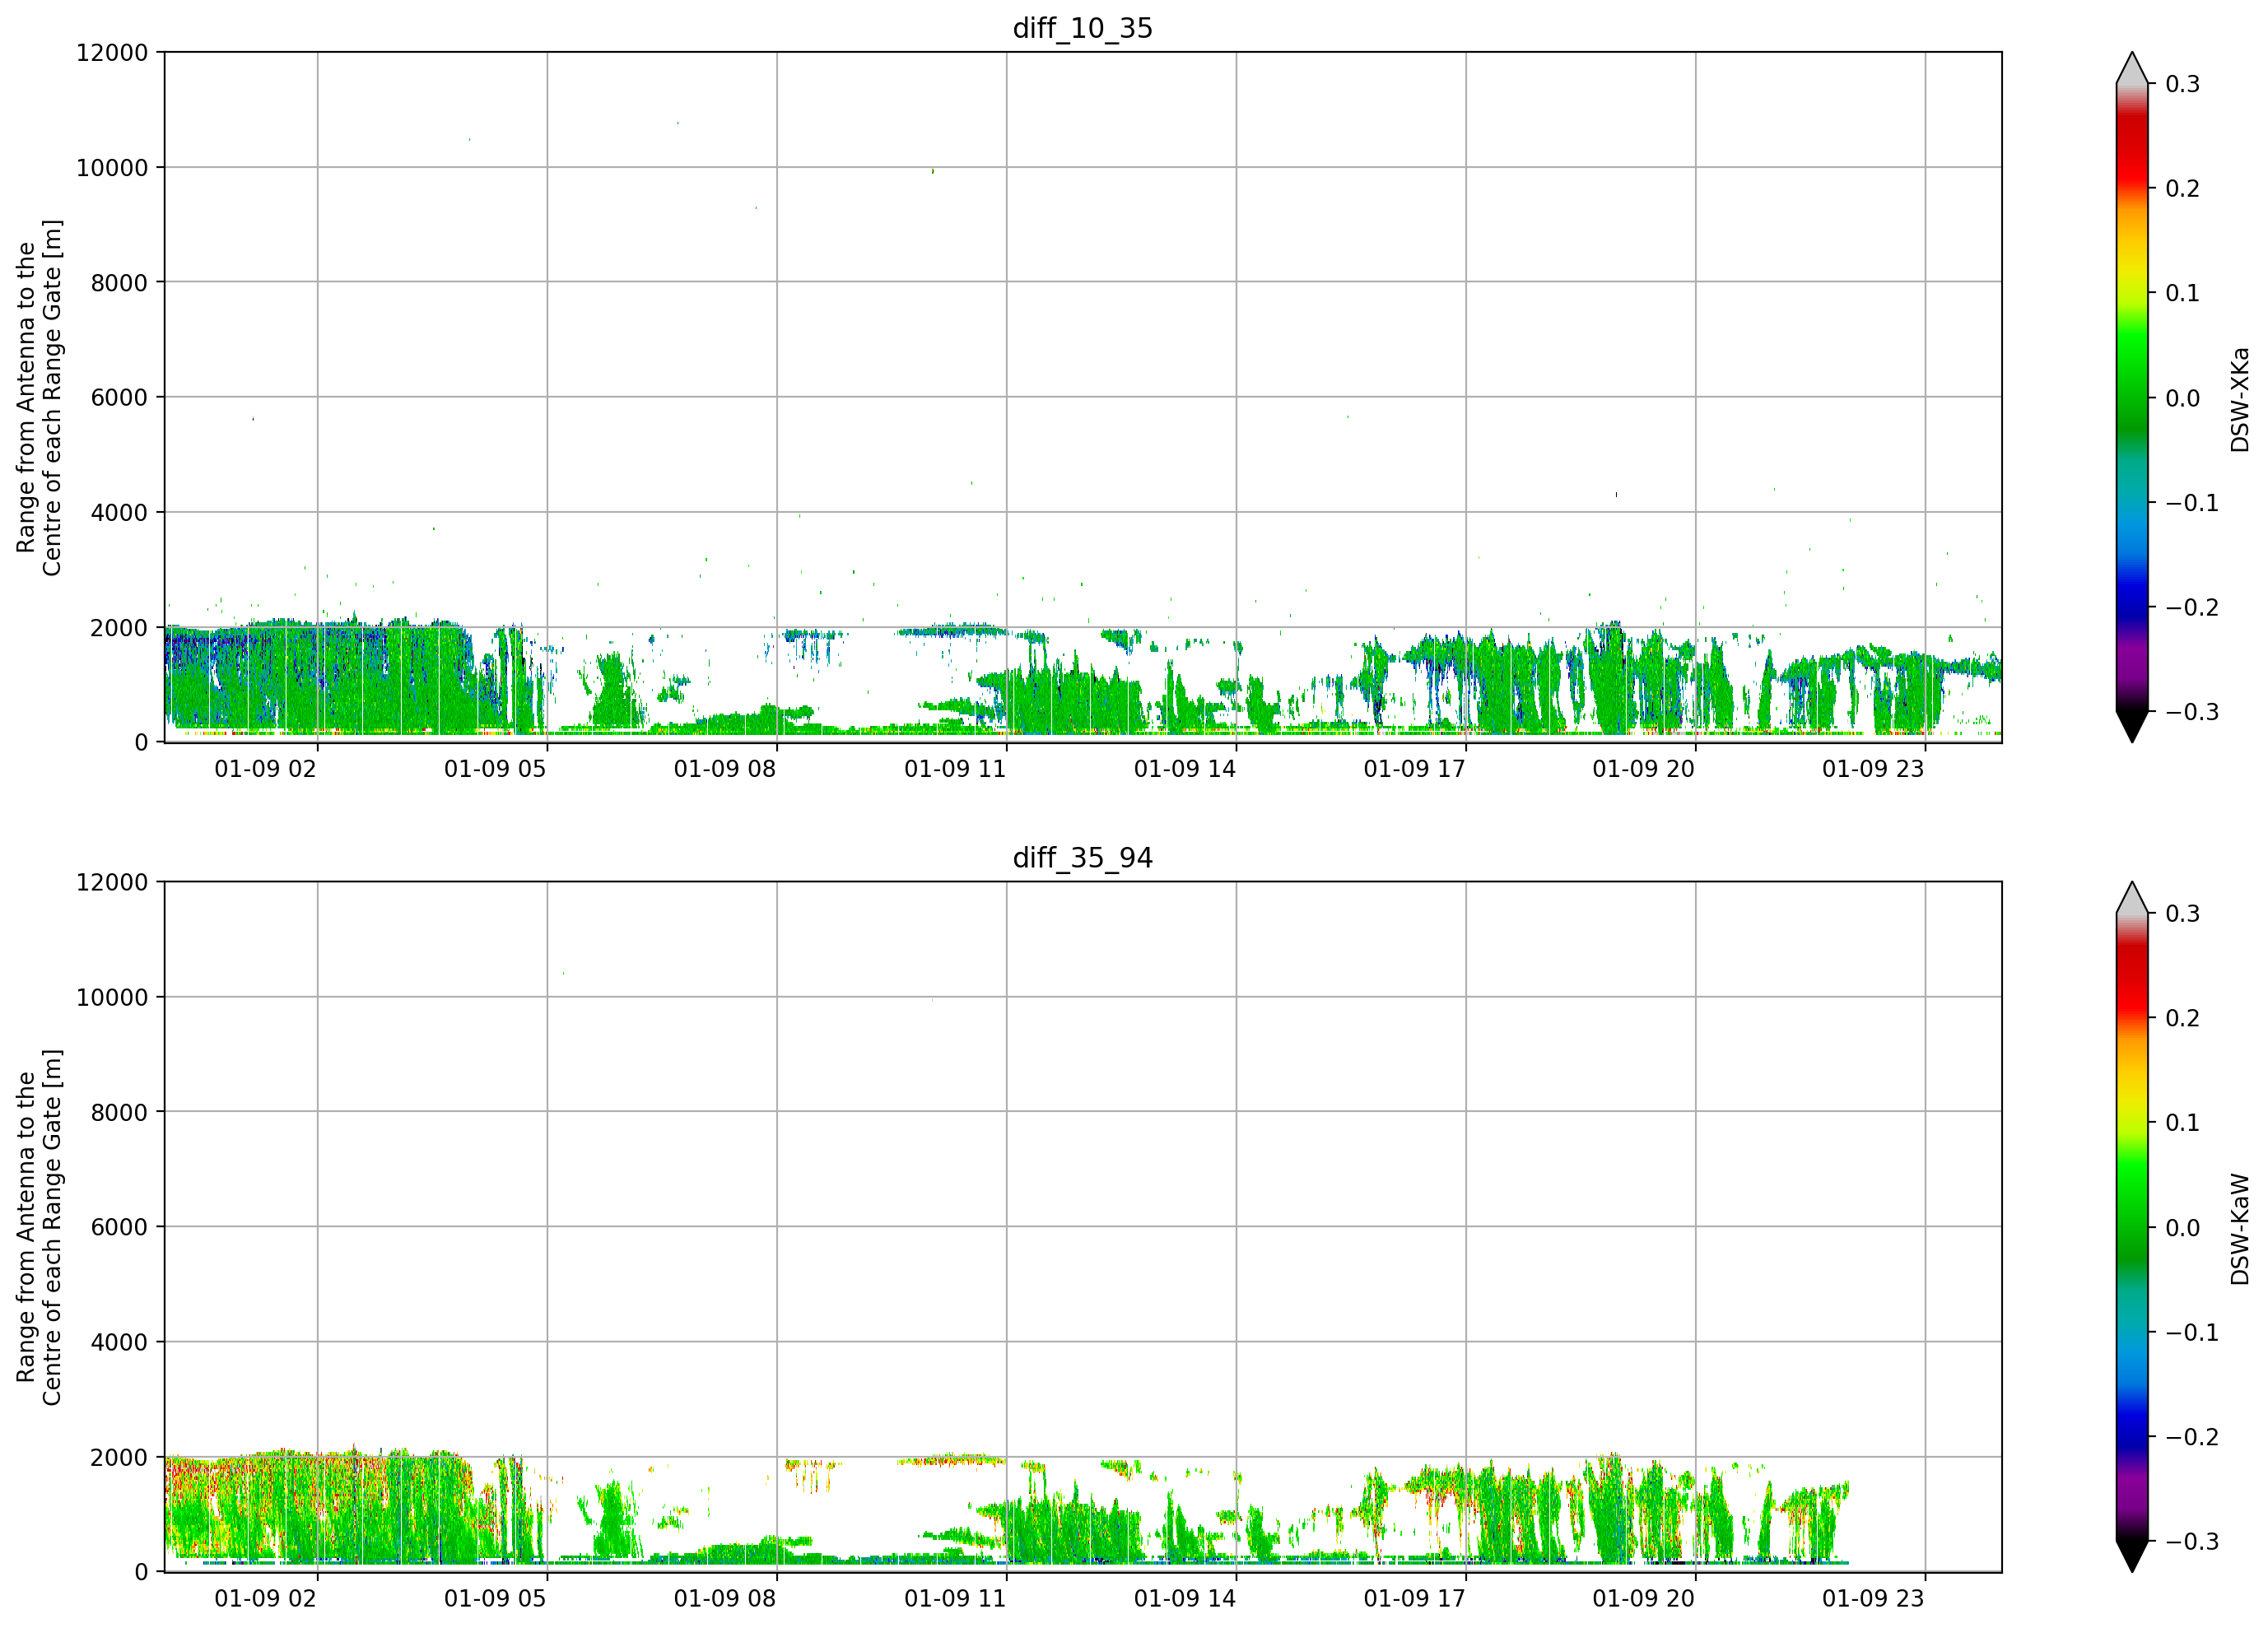Click the 01-09 20 tick in the diff_10_35 plot
Viewport: 2268px width, 1628px height.
1644,769
